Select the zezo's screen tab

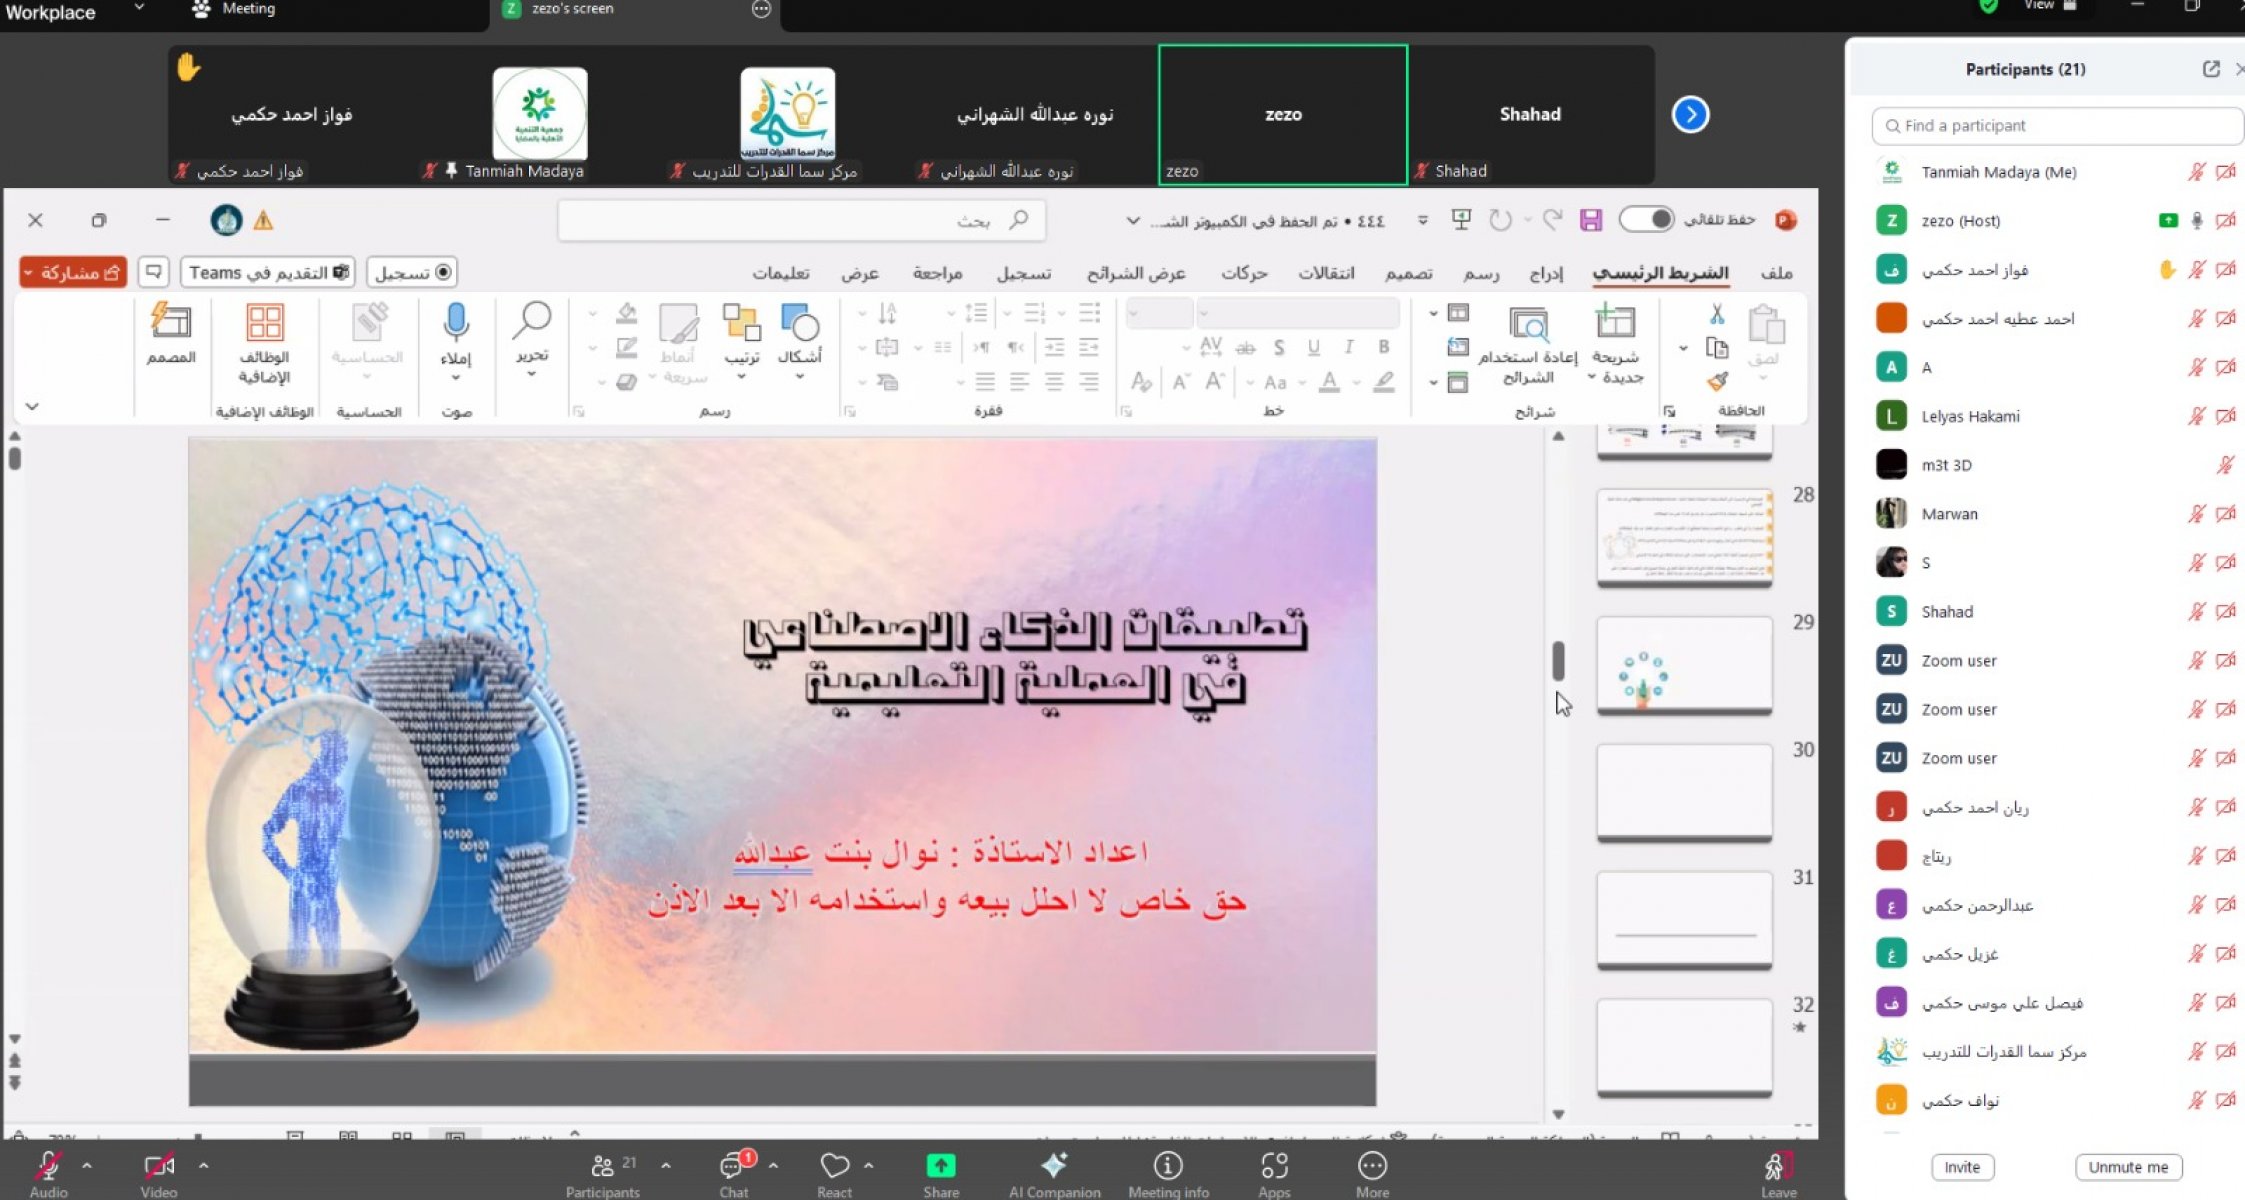tap(572, 9)
